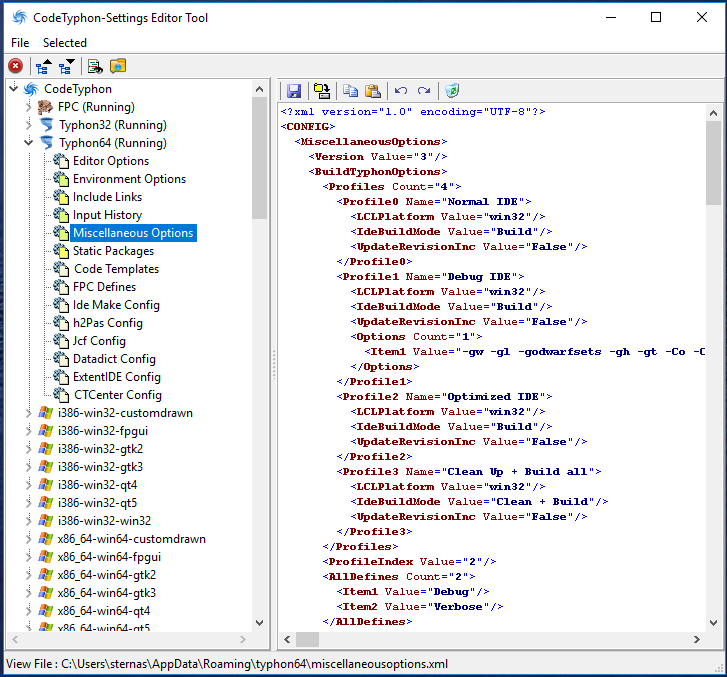Select Ide Make Config in the tree

[116, 305]
